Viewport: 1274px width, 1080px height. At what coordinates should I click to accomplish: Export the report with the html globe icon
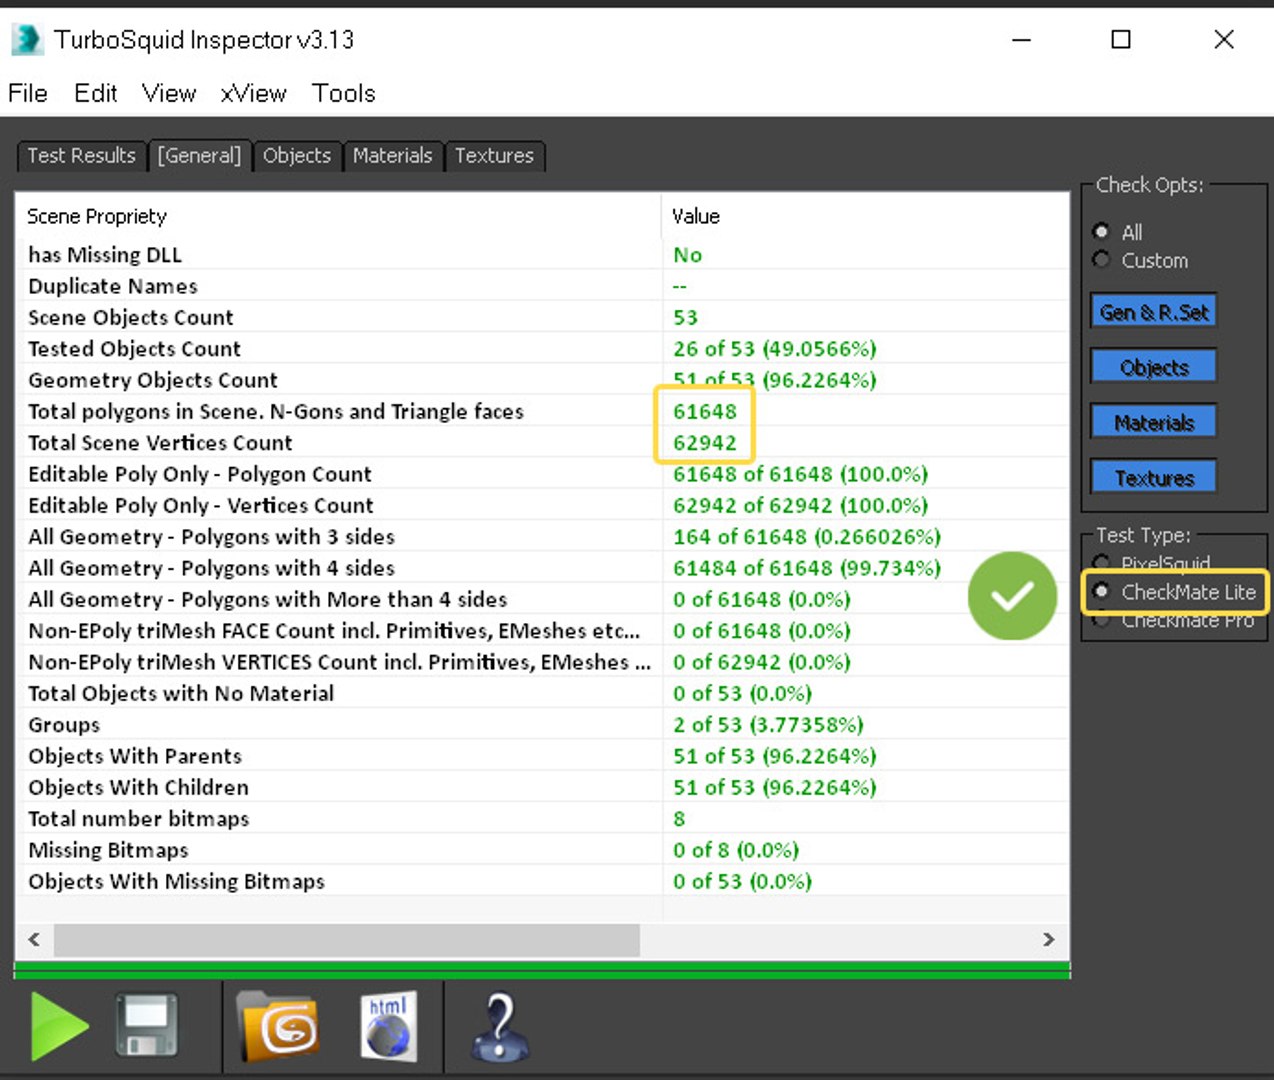coord(388,1026)
